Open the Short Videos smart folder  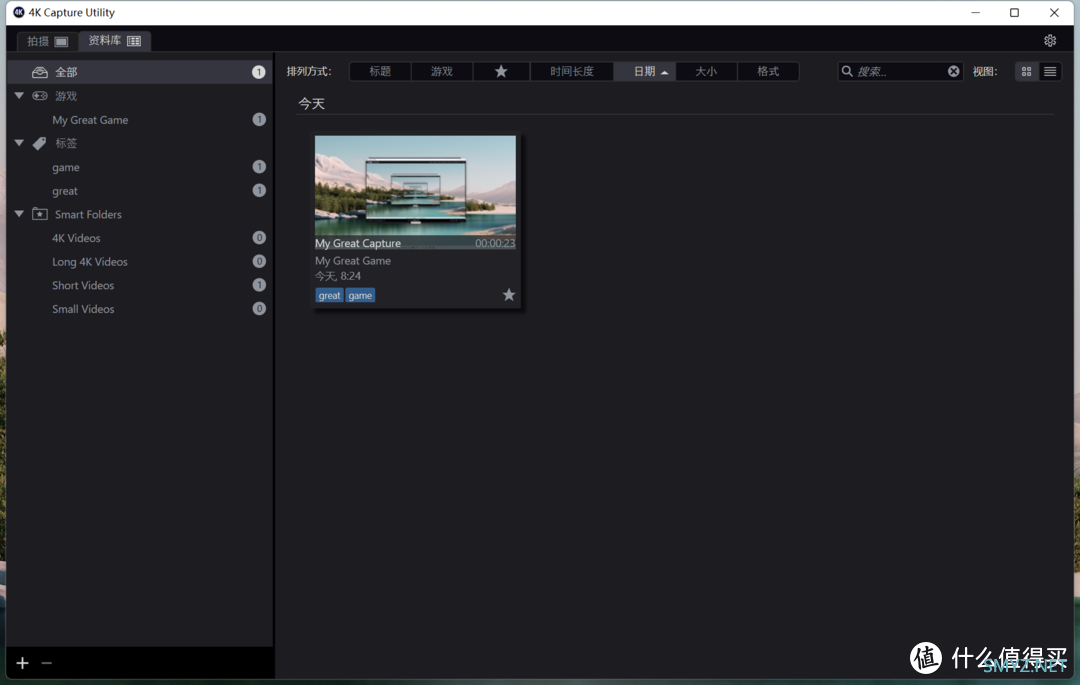pos(140,285)
